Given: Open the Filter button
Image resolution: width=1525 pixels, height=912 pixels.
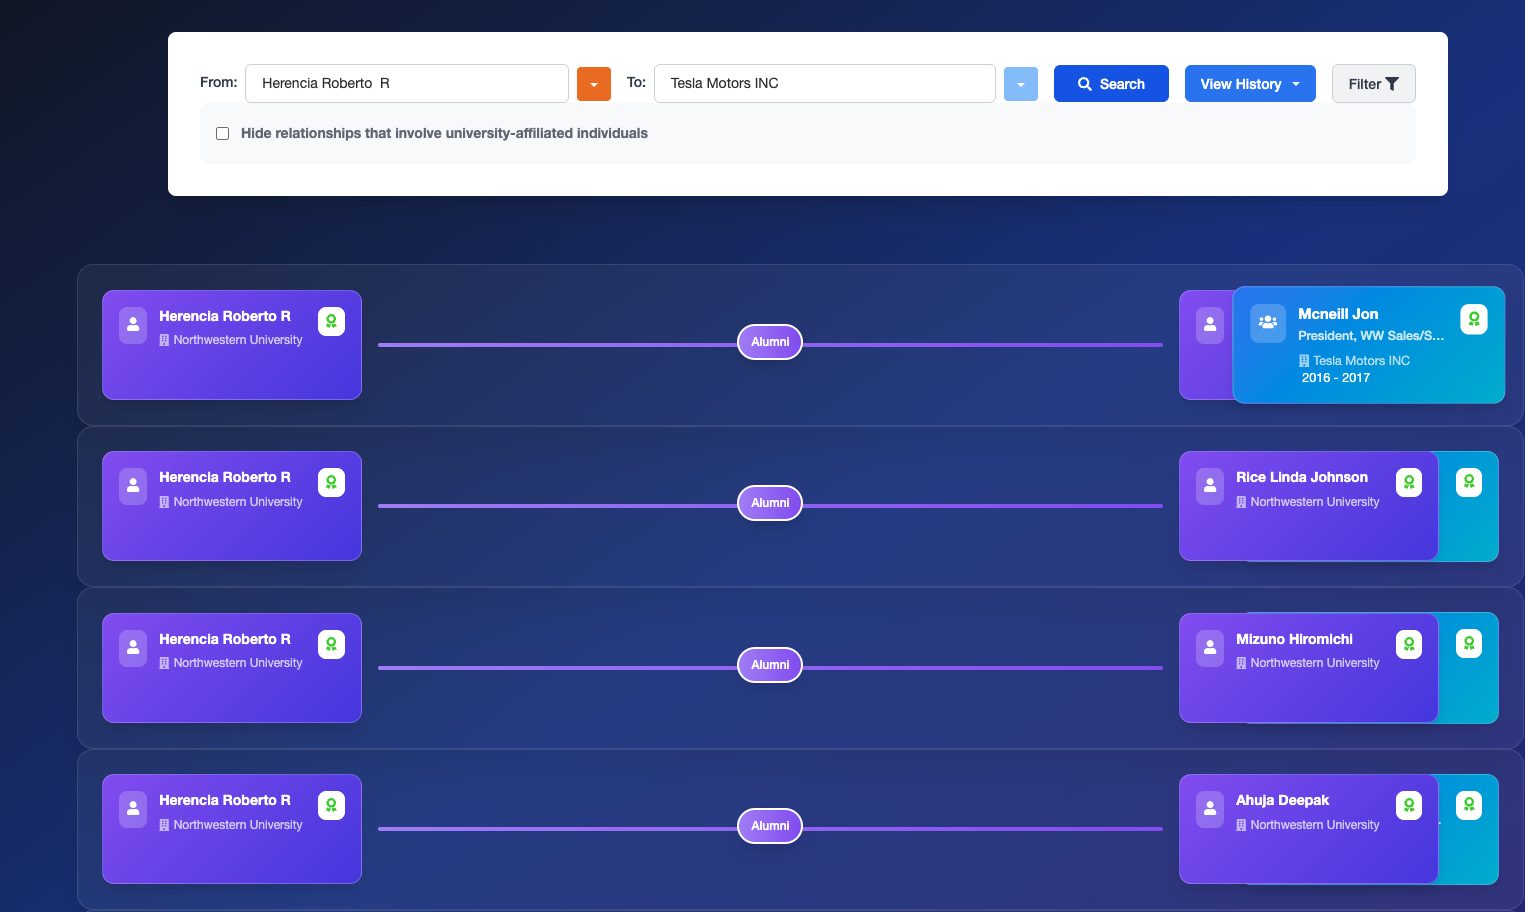Looking at the screenshot, I should tap(1374, 84).
